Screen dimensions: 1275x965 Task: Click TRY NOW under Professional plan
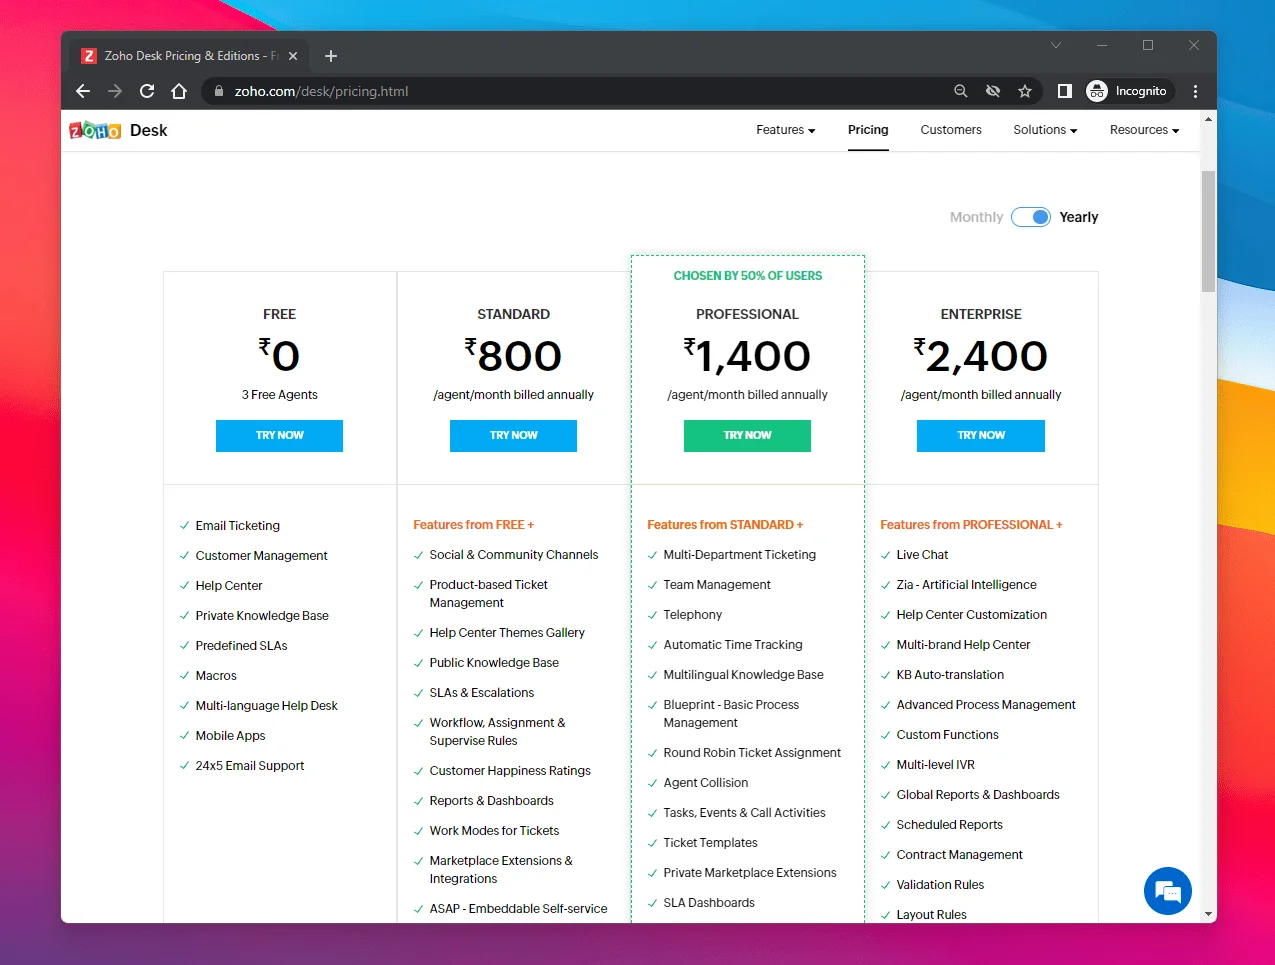(747, 436)
